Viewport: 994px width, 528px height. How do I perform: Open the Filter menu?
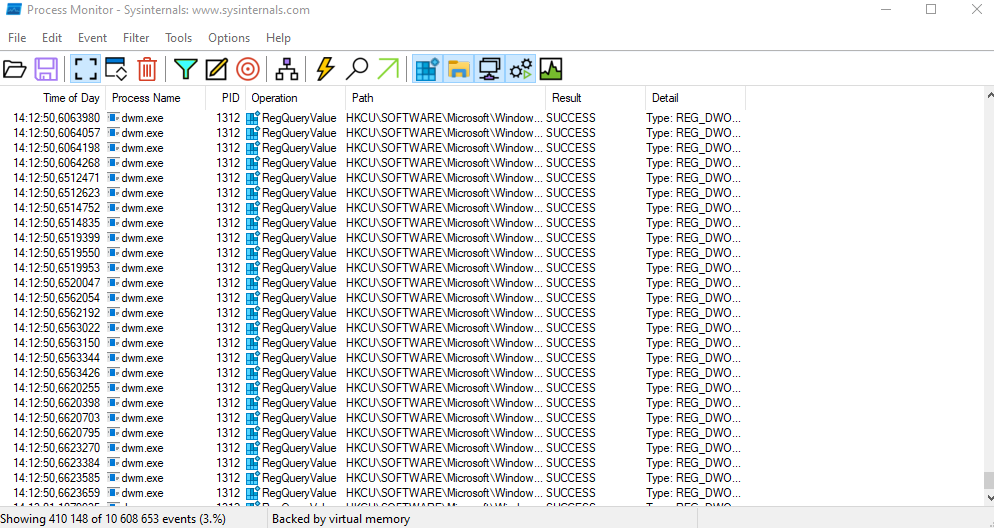136,38
